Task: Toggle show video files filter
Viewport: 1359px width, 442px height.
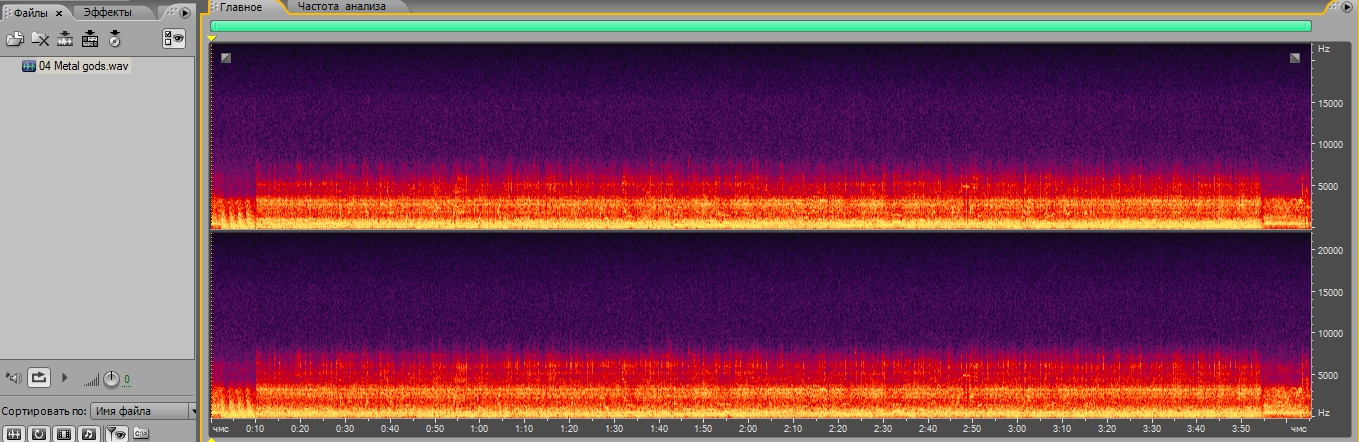Action: [64, 434]
